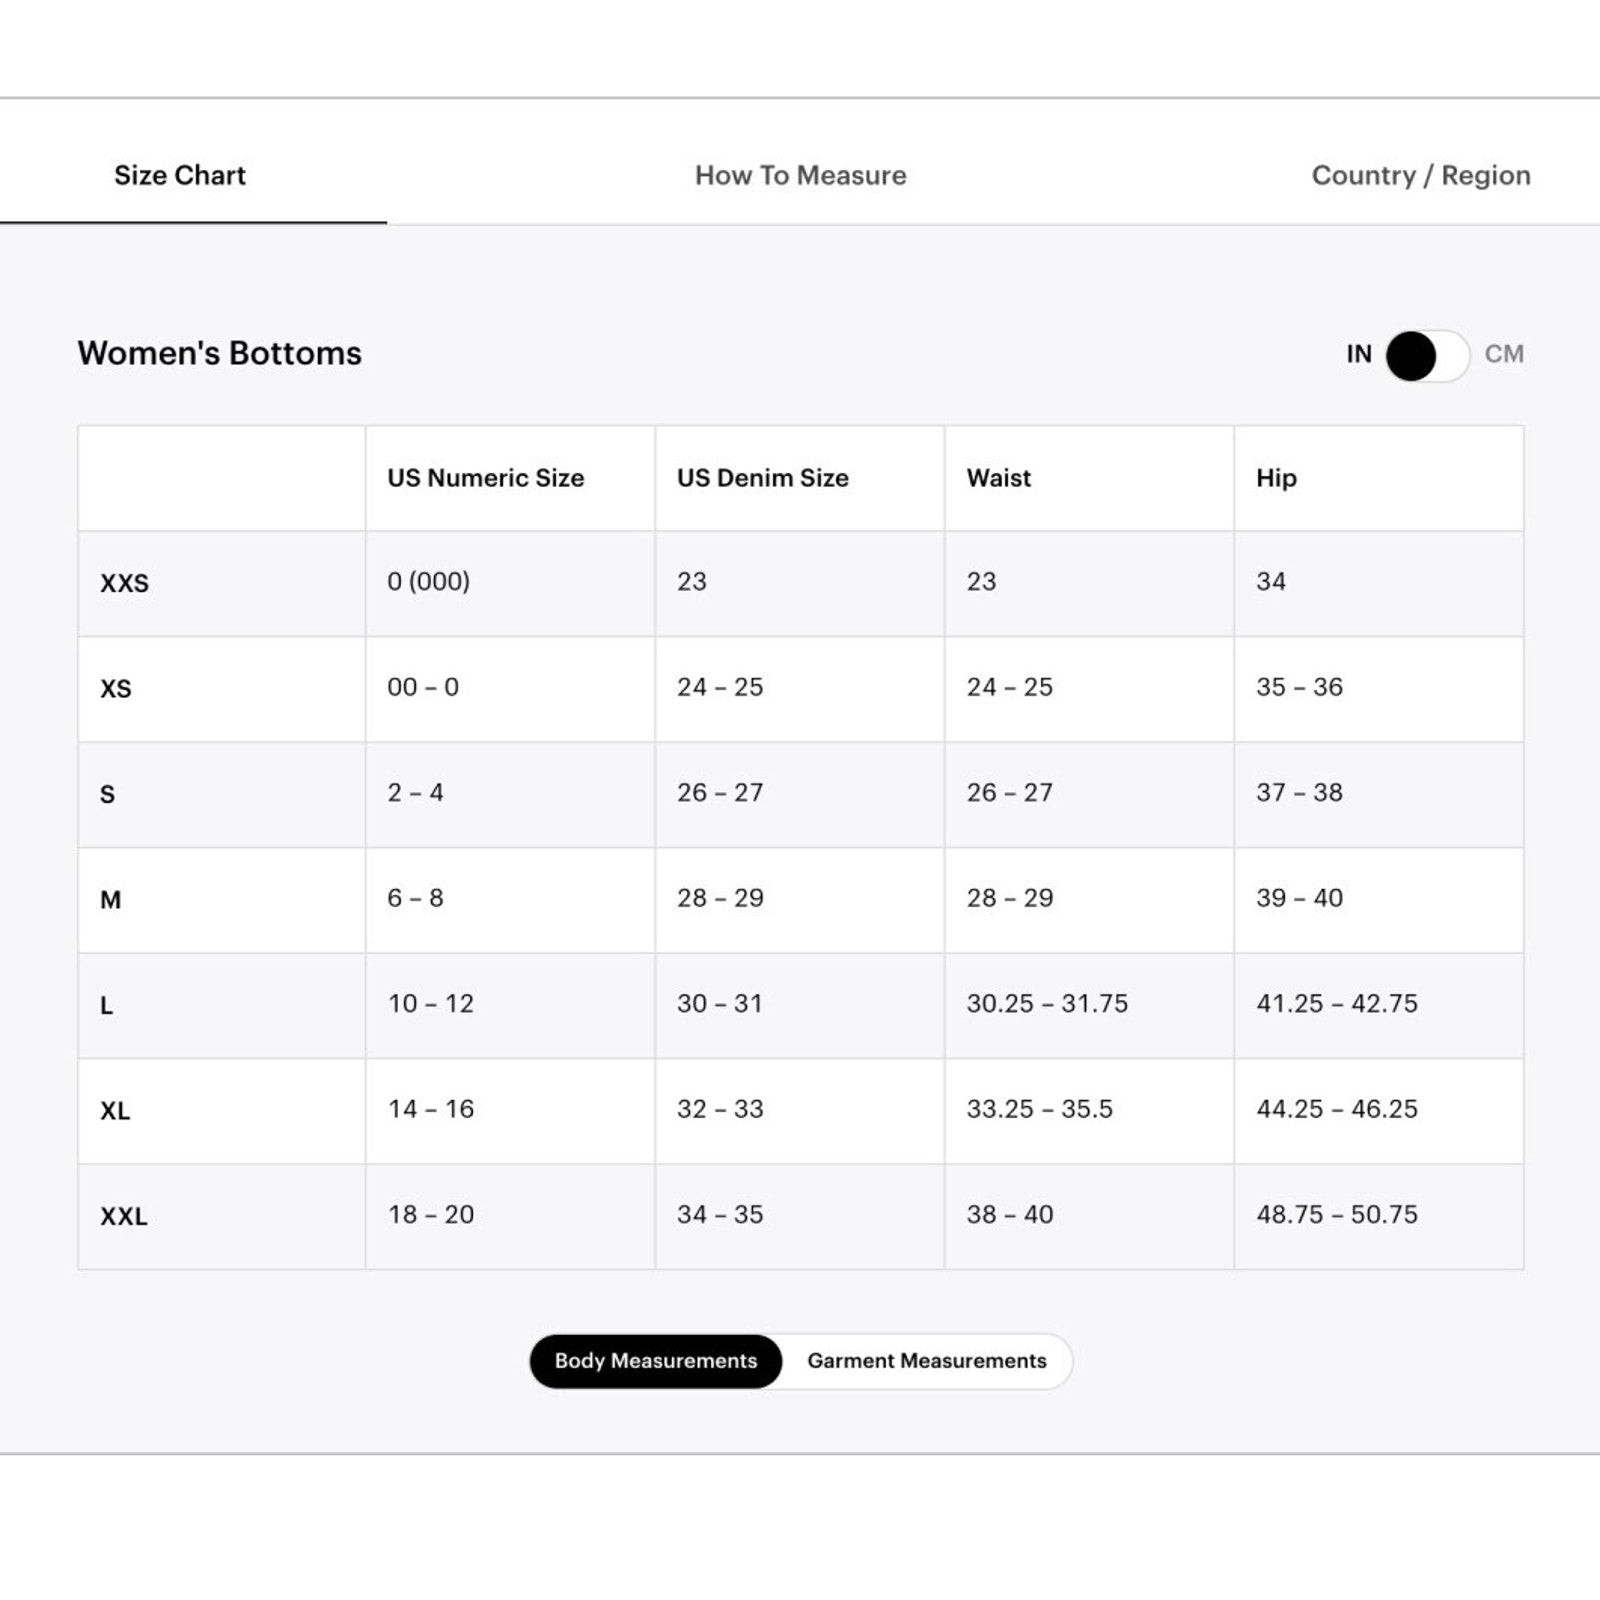Click the numeric size 0 (000) cell
The image size is (1600, 1600).
tap(428, 582)
